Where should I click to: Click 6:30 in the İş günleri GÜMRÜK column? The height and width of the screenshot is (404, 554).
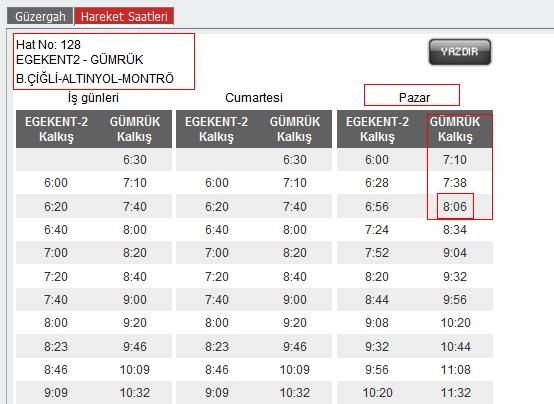(135, 160)
